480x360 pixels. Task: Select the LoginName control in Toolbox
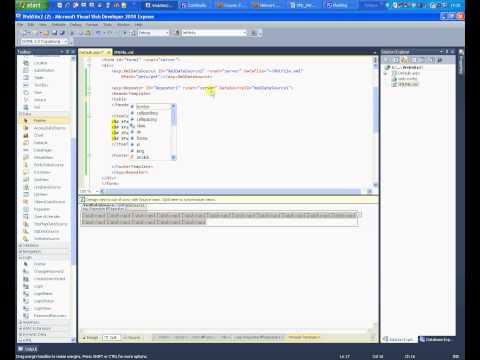pyautogui.click(x=43, y=293)
